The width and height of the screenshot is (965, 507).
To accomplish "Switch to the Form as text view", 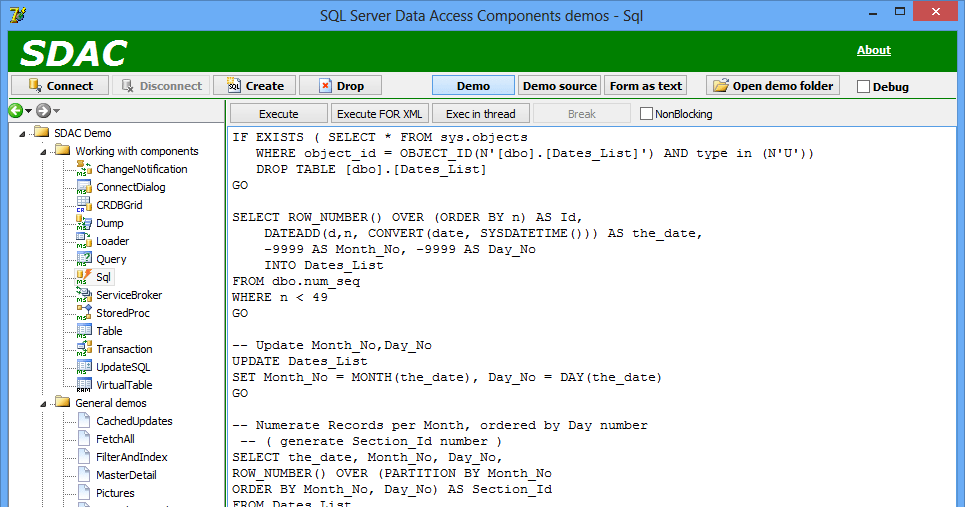I will click(x=646, y=86).
